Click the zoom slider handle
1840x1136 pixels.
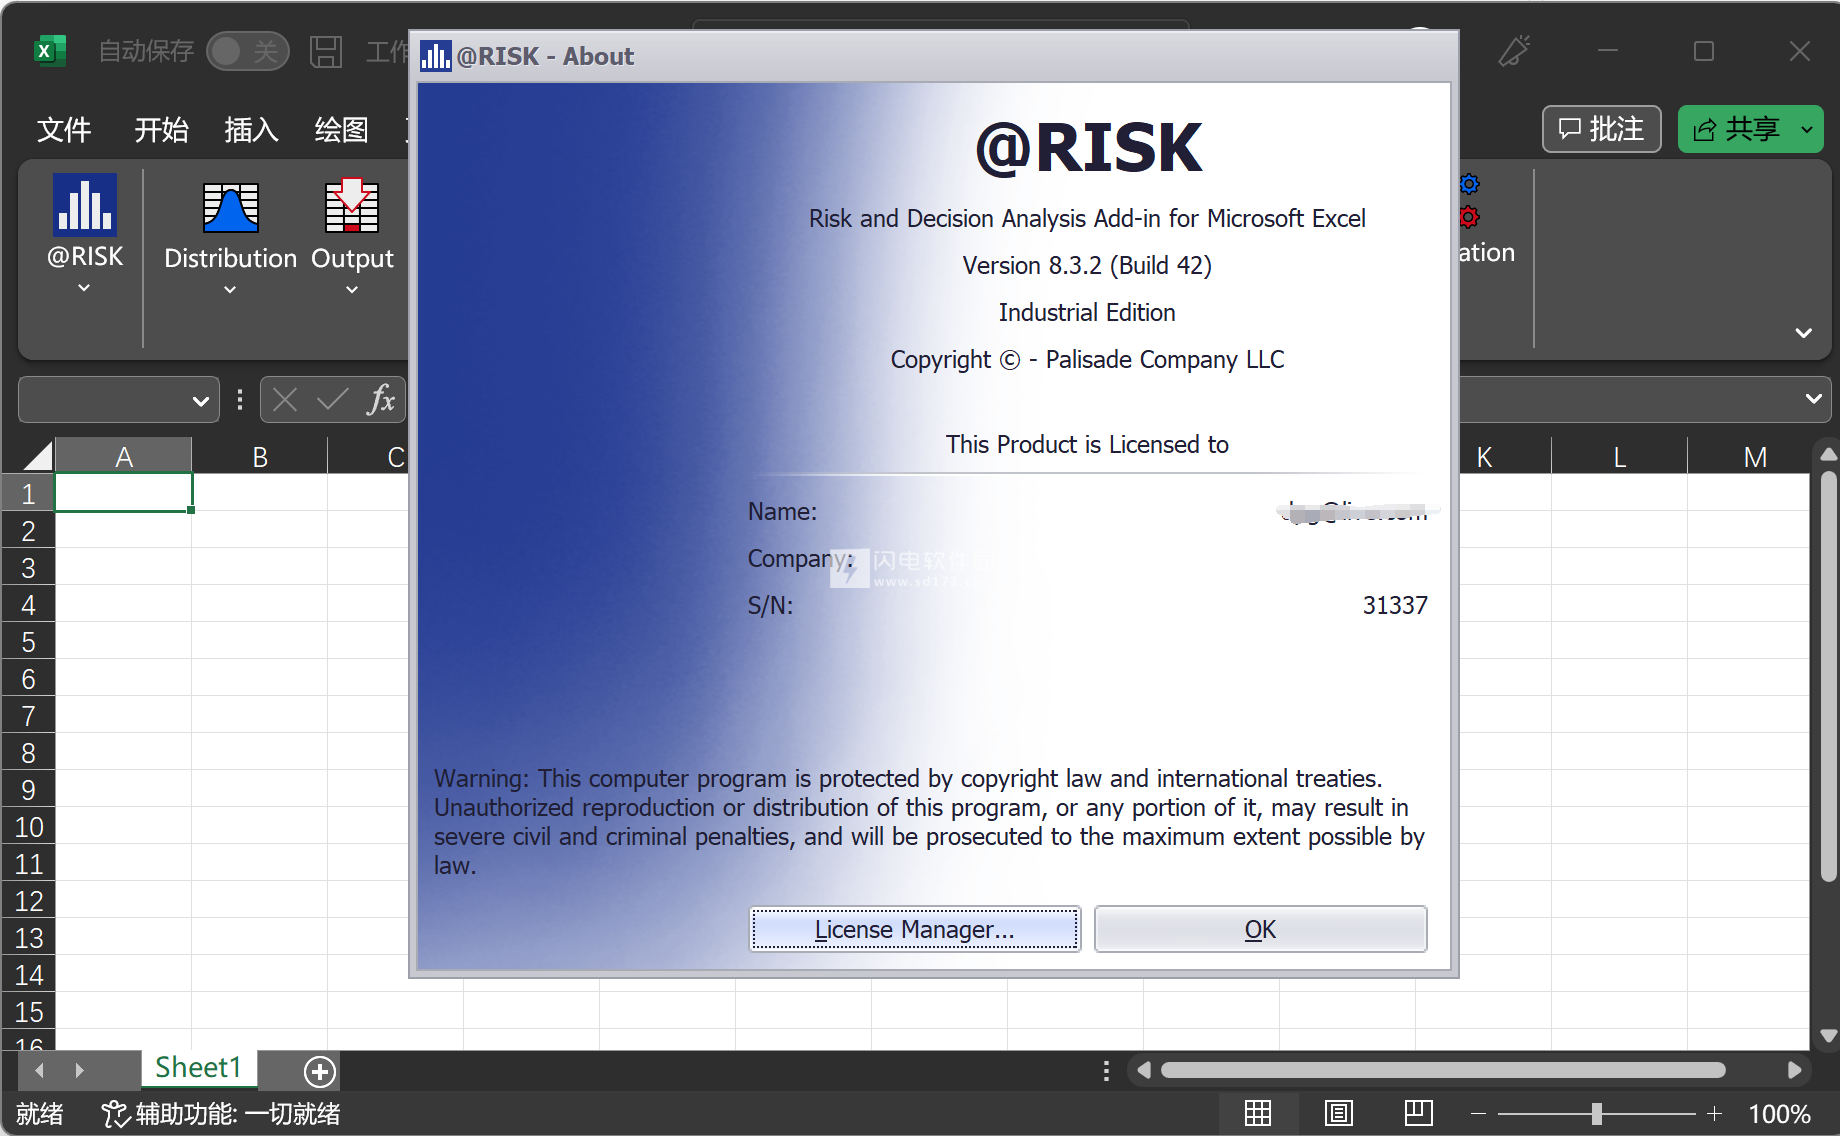[x=1597, y=1113]
